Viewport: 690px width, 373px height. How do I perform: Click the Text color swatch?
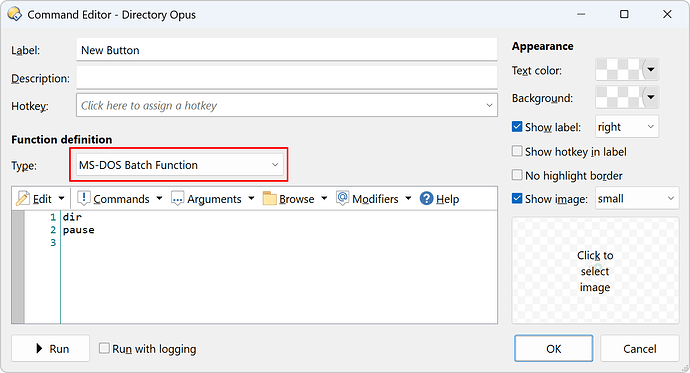619,69
